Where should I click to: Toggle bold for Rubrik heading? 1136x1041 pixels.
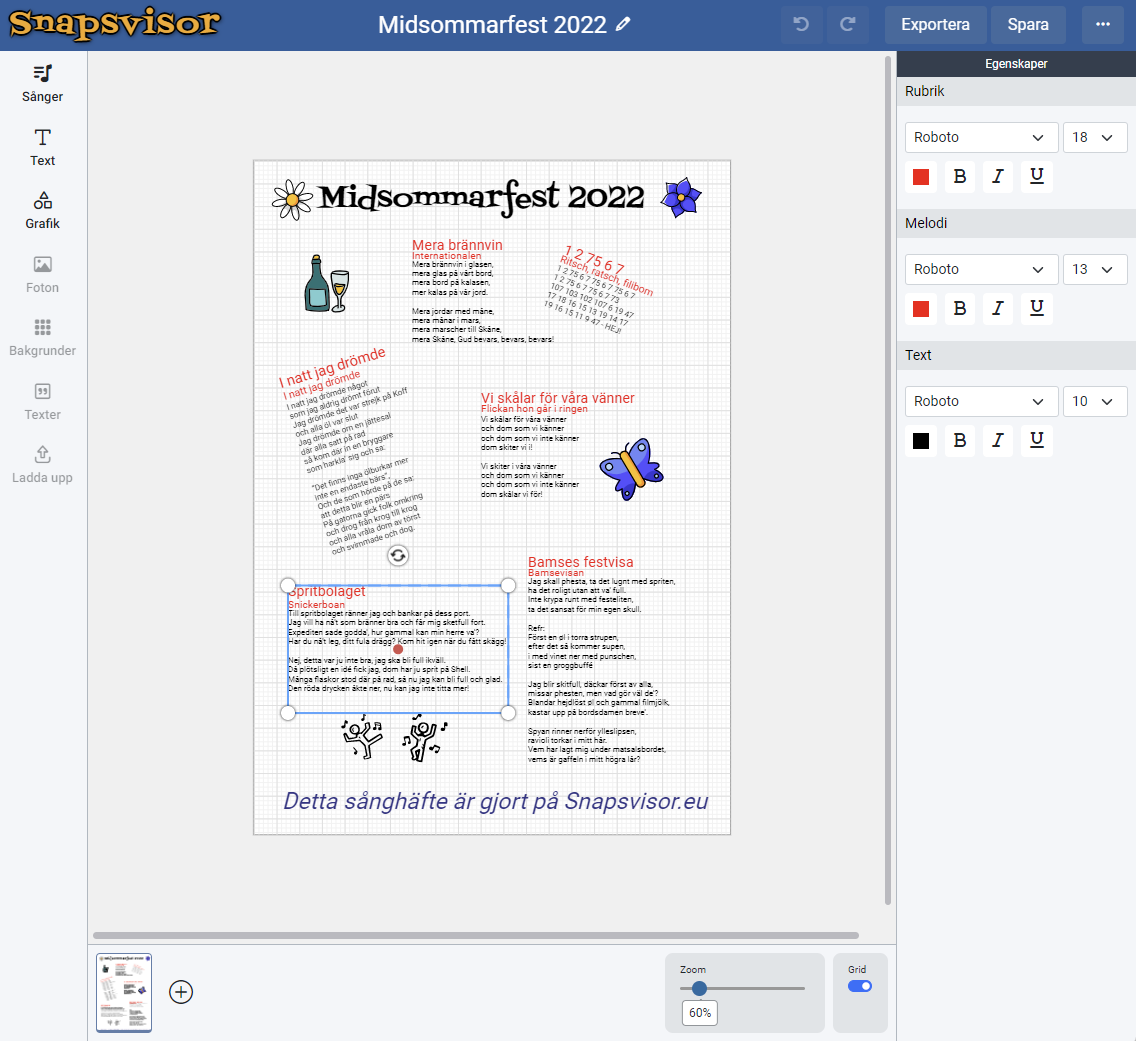click(x=960, y=177)
